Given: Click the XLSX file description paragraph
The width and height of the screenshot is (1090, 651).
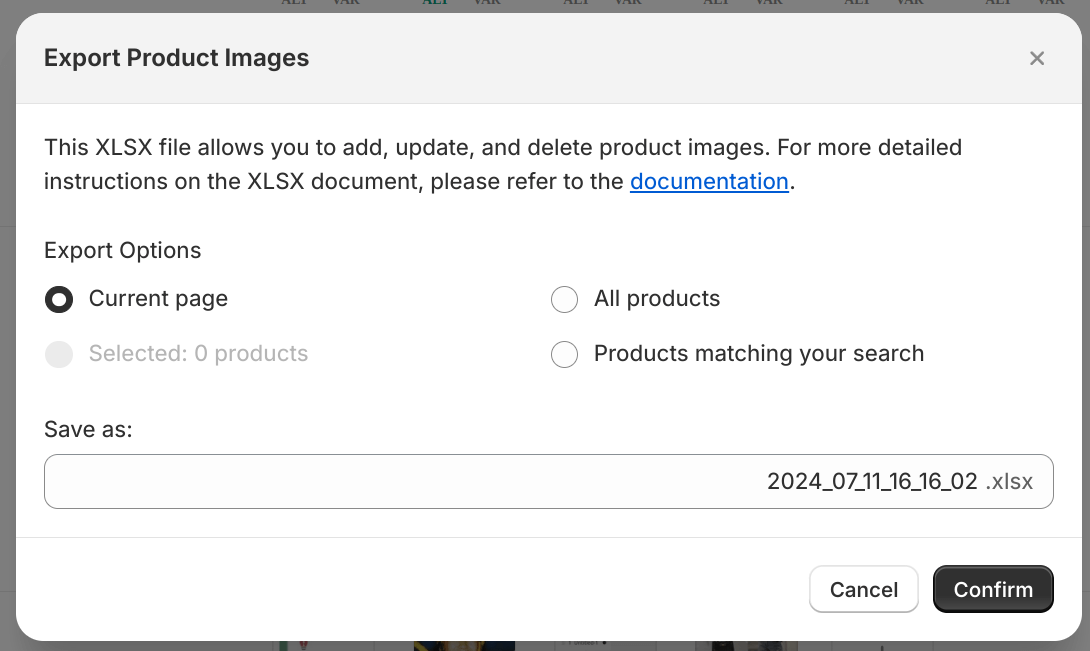Looking at the screenshot, I should click(x=400, y=148).
